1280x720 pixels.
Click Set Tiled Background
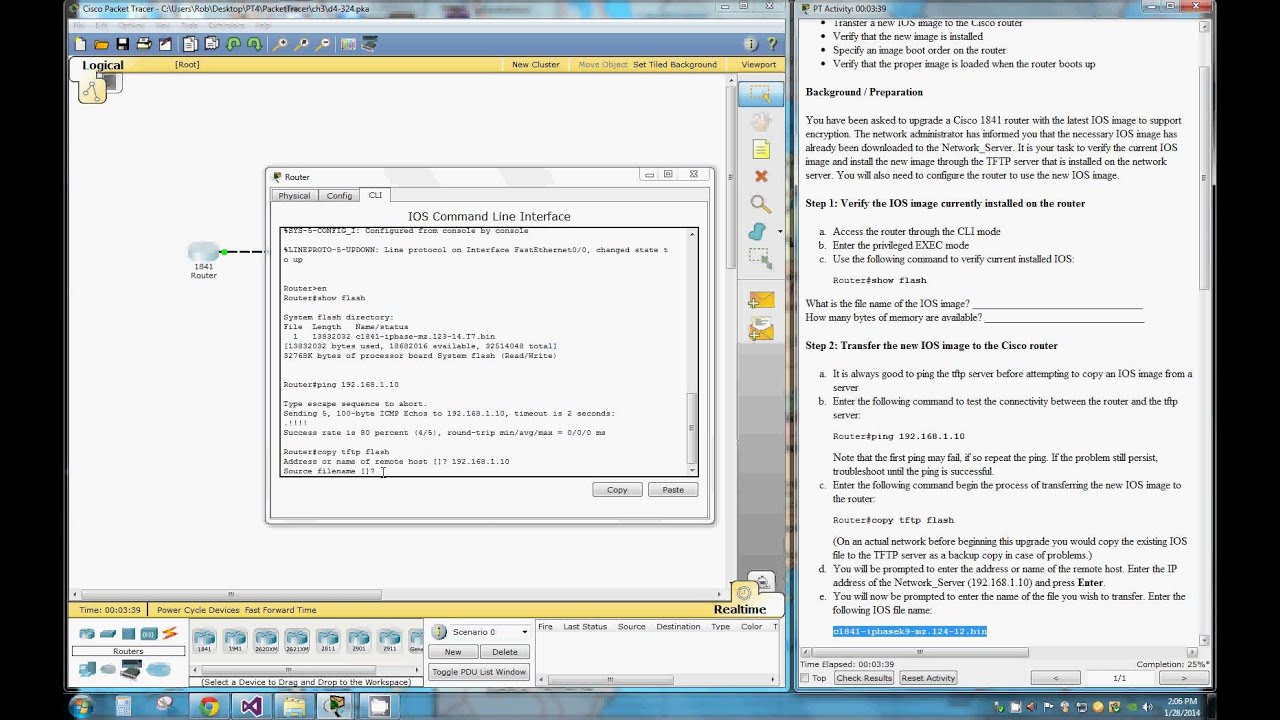pyautogui.click(x=675, y=65)
